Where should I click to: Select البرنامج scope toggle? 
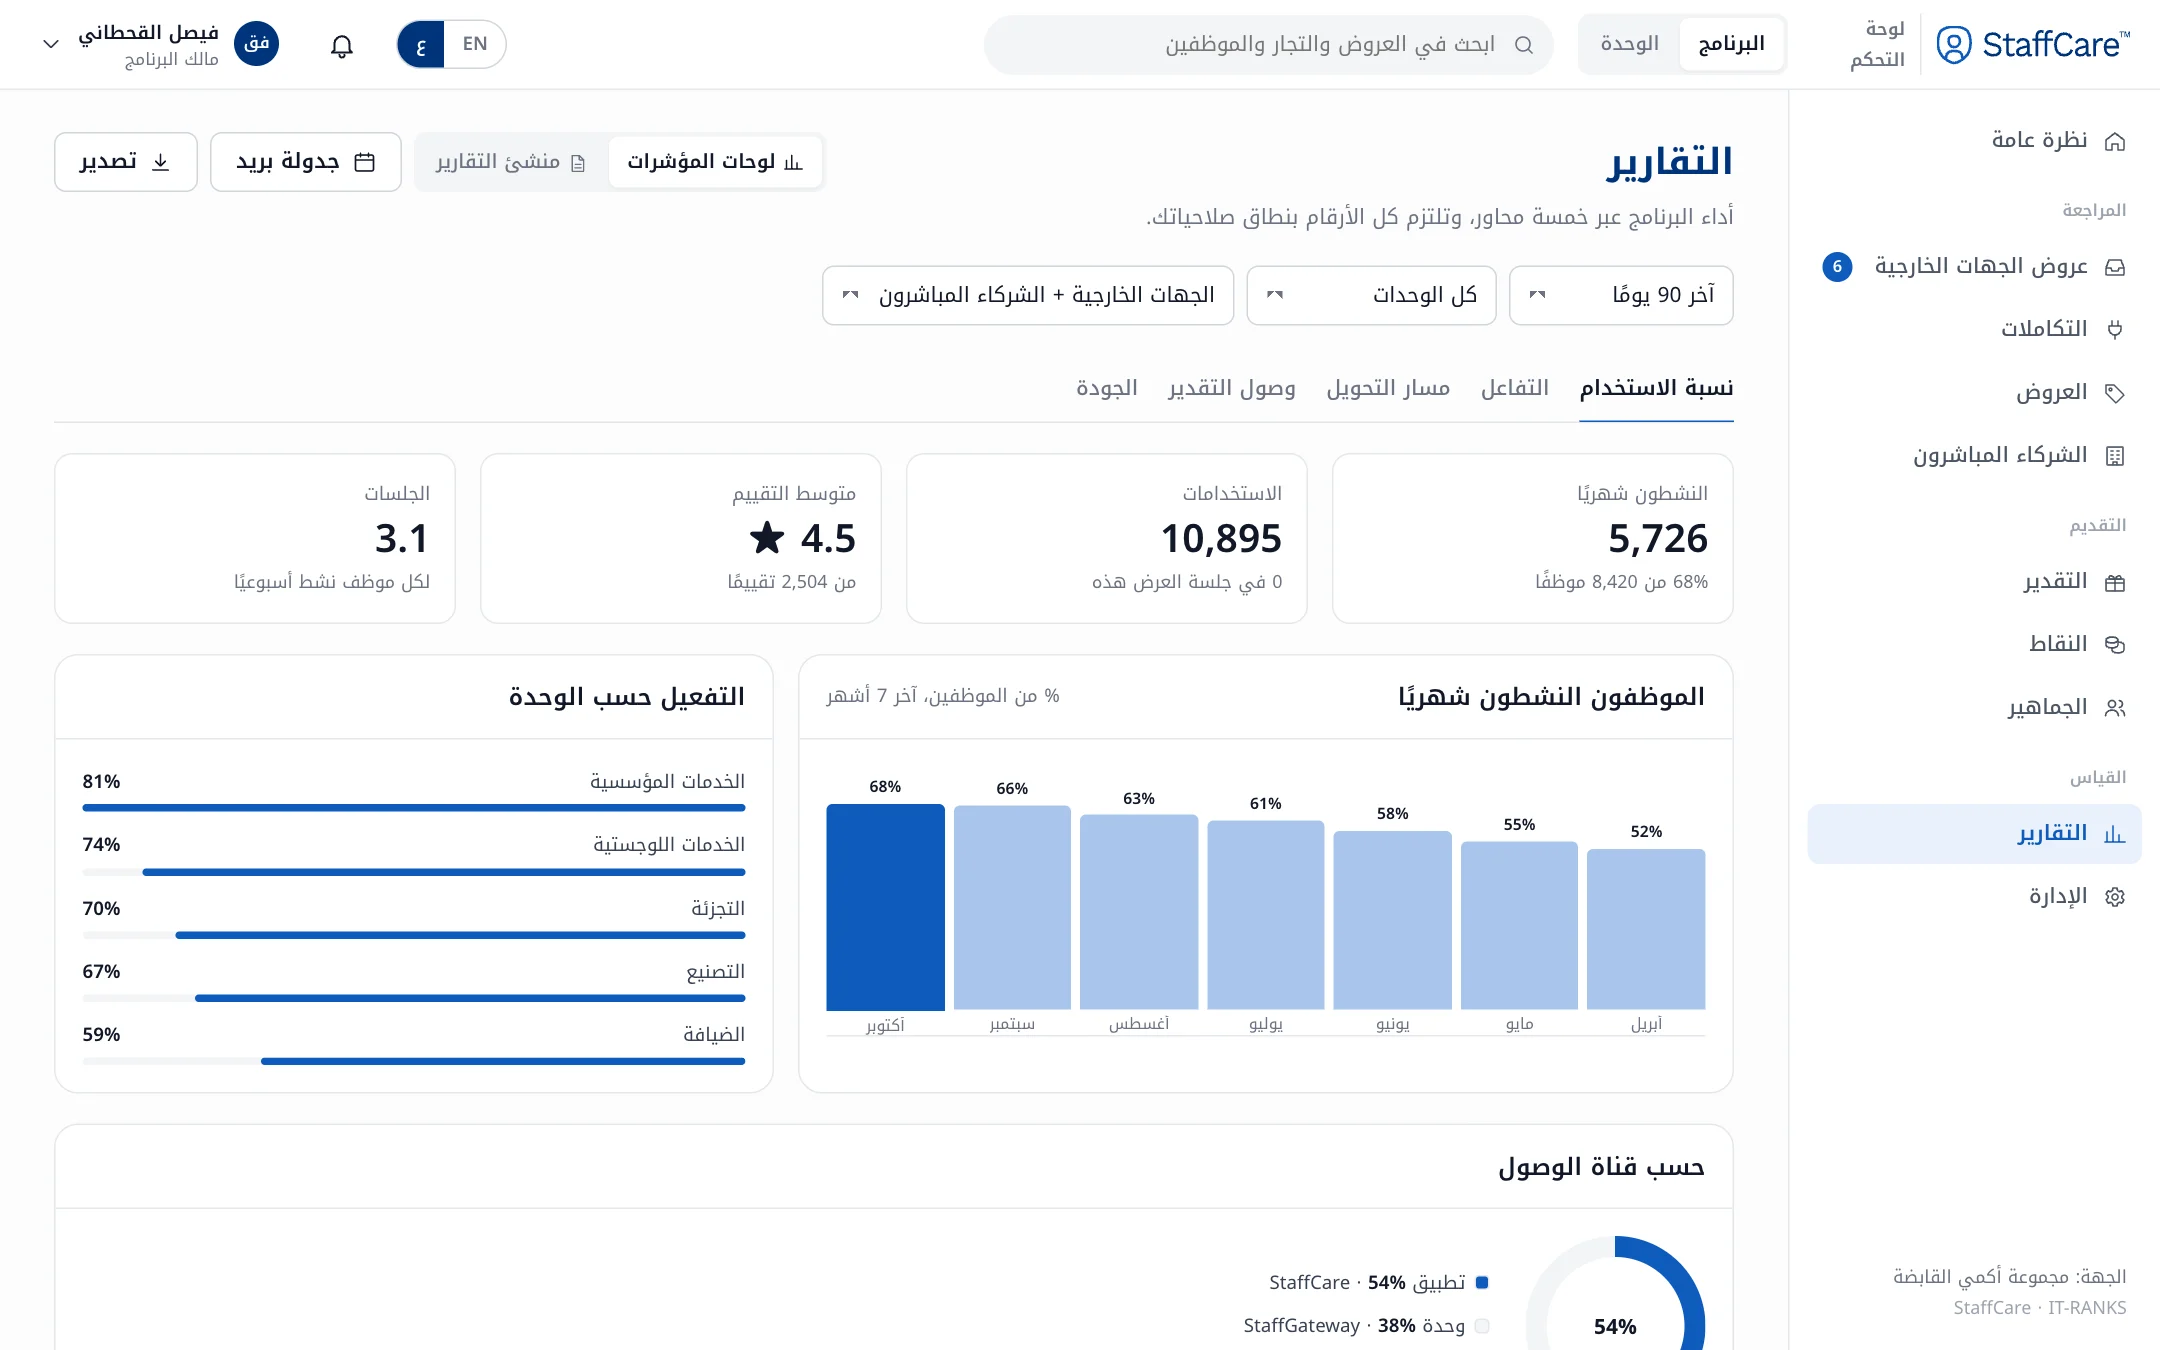1732,44
